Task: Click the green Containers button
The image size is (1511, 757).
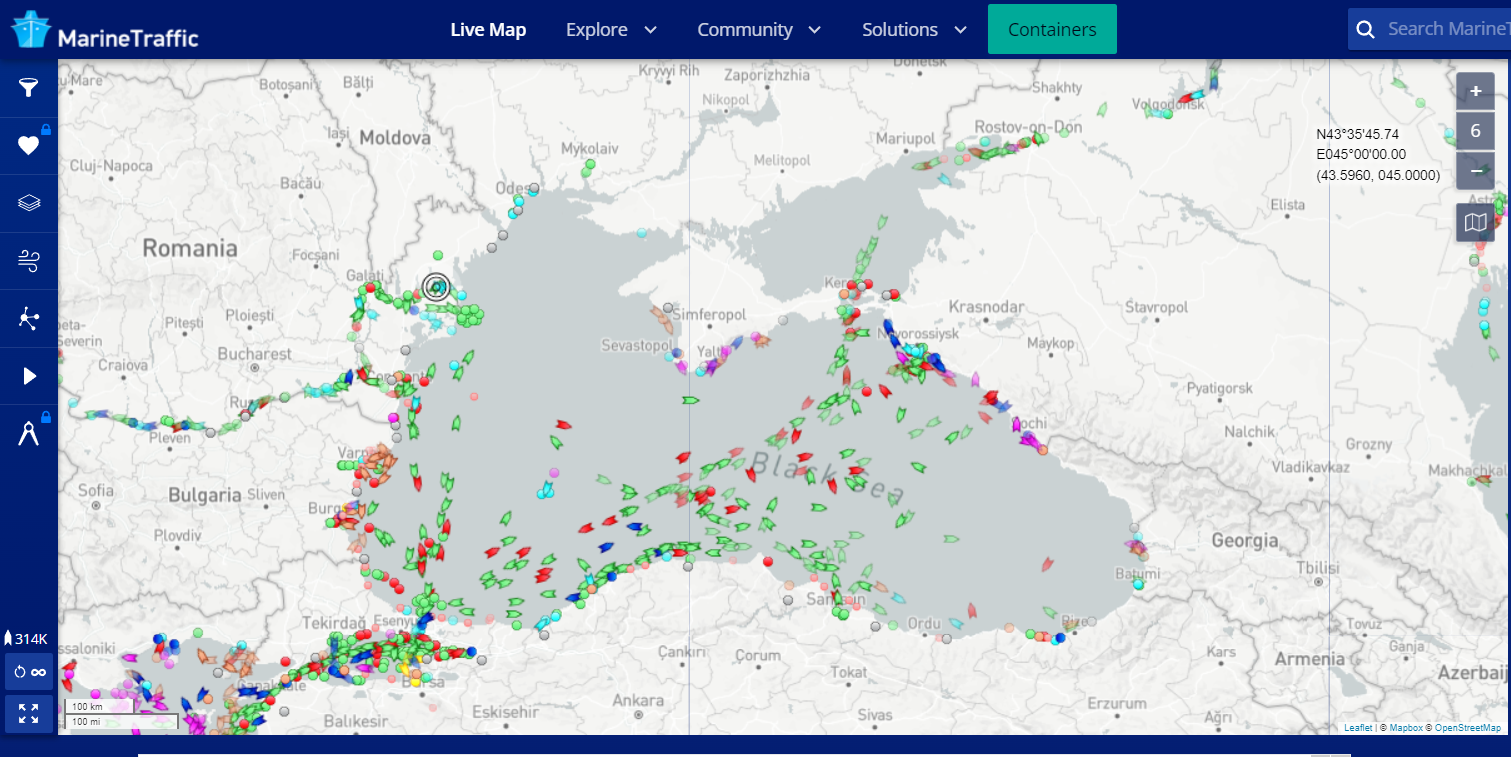Action: click(x=1051, y=29)
